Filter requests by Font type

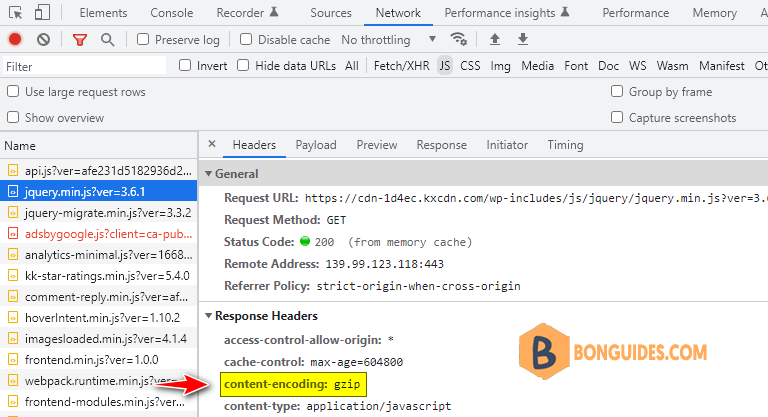pos(576,66)
